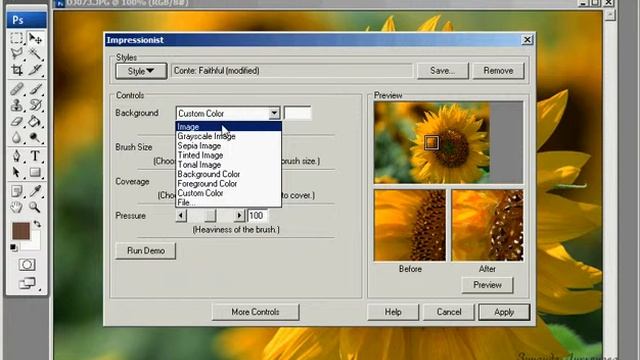The height and width of the screenshot is (360, 640).
Task: Select the Brush tool
Action: tap(36, 89)
